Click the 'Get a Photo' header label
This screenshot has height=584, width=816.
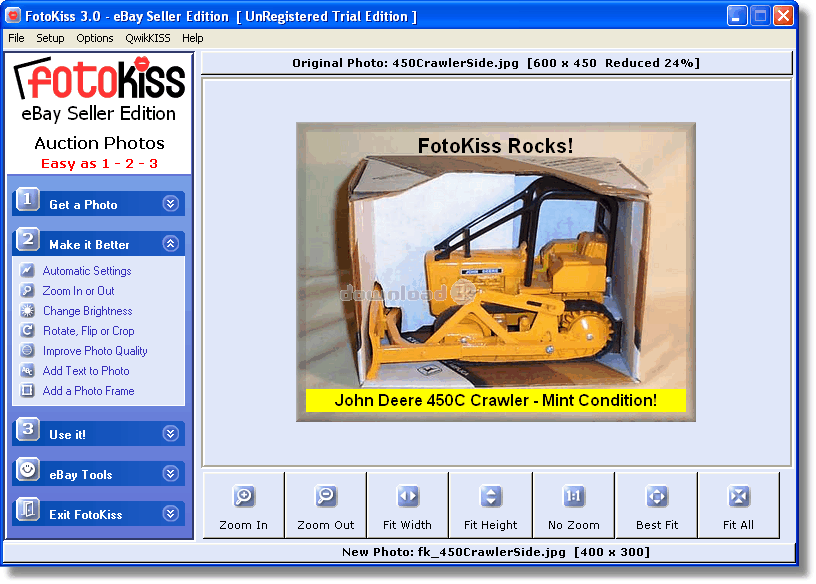pyautogui.click(x=83, y=205)
